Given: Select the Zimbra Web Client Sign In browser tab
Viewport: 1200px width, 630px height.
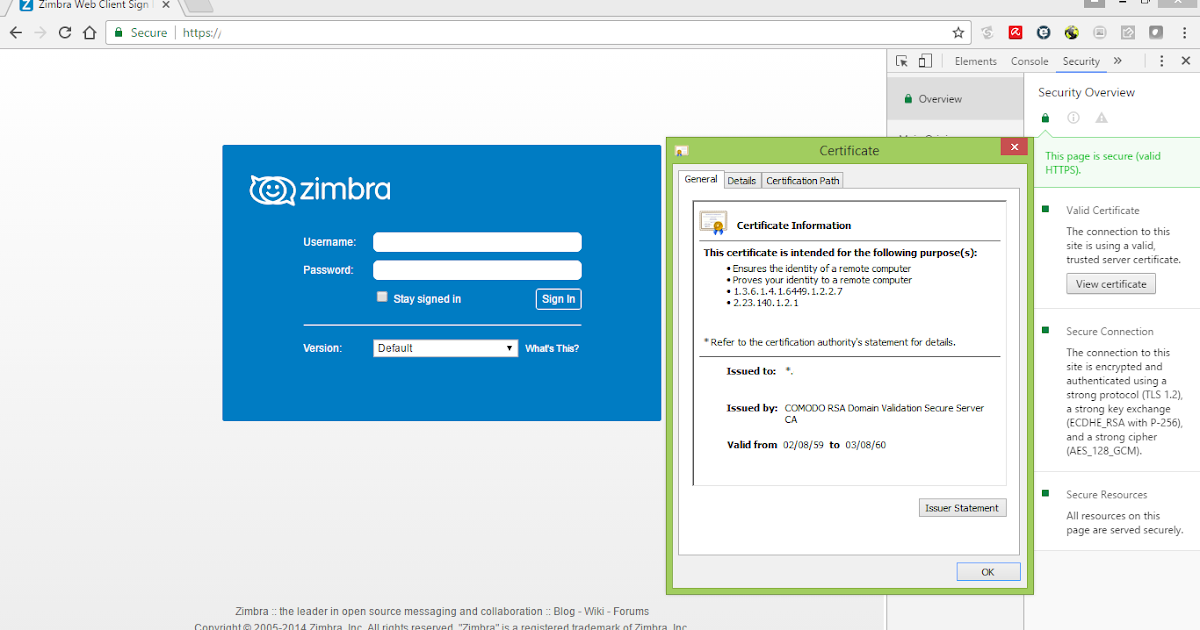Looking at the screenshot, I should 92,5.
